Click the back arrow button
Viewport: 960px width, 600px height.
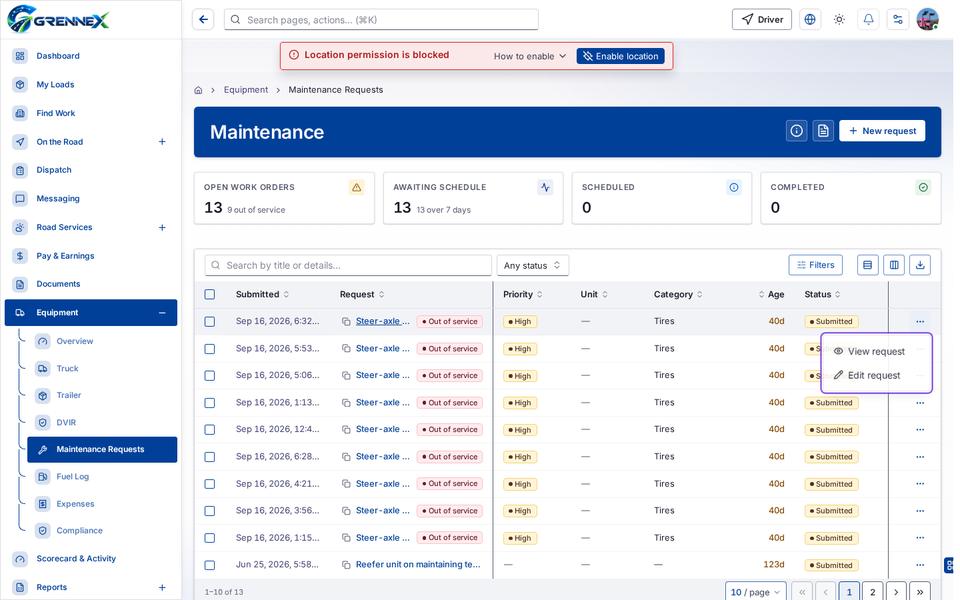click(x=203, y=20)
